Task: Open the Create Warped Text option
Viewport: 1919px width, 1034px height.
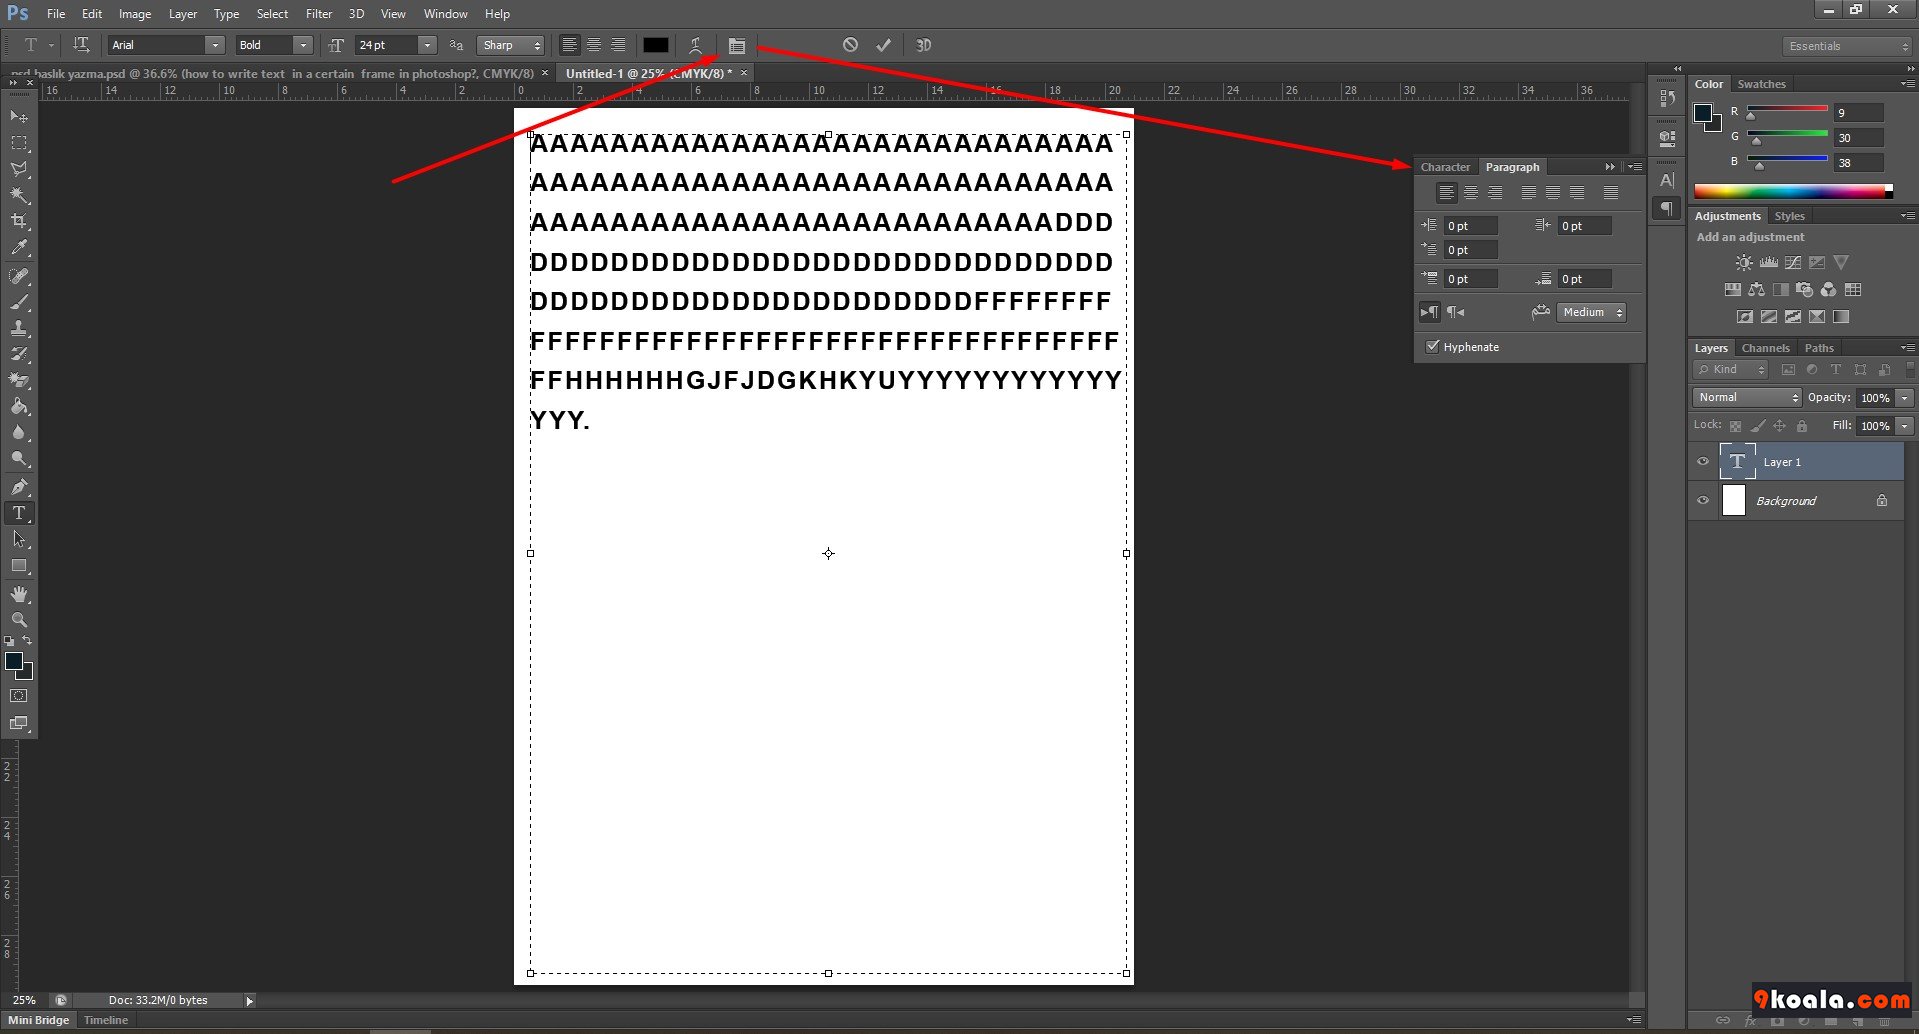Action: 695,45
